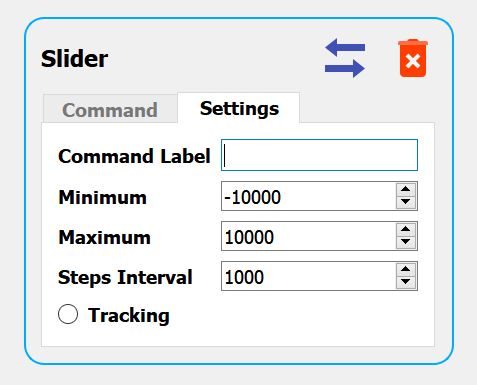The width and height of the screenshot is (477, 385).
Task: Click the Steps Interval caption text
Action: click(125, 277)
